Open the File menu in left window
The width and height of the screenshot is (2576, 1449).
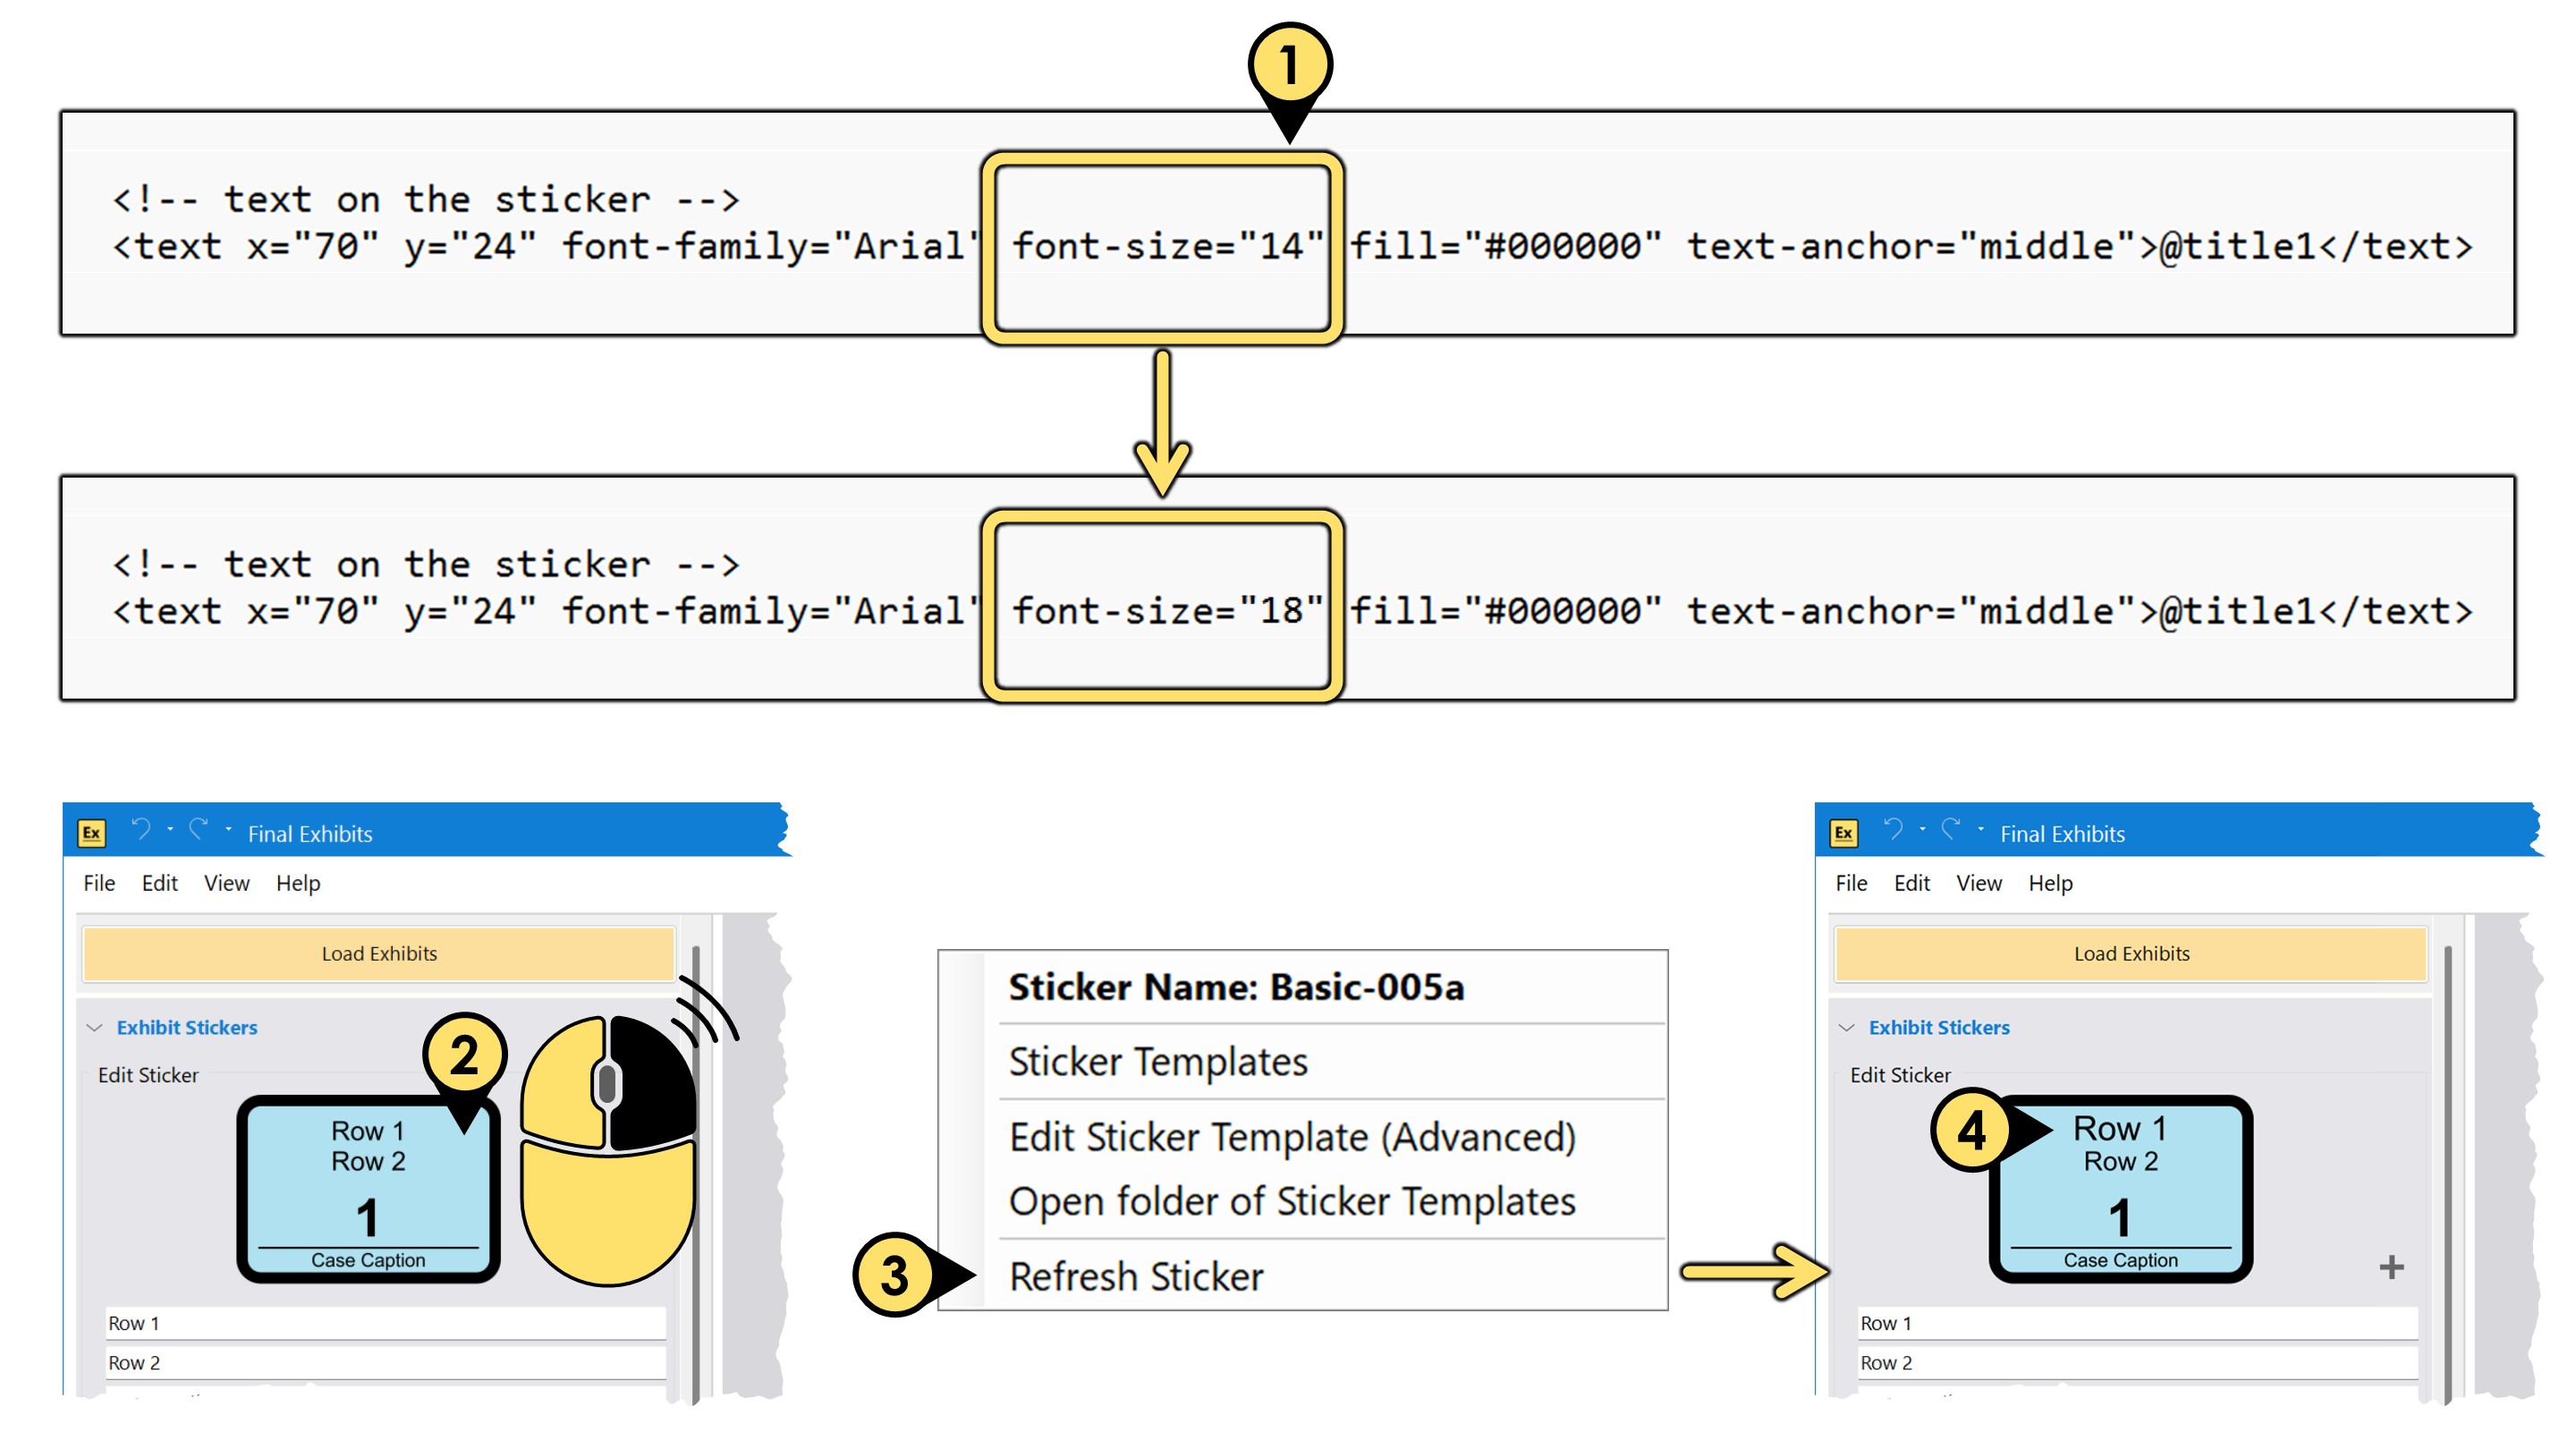[99, 883]
